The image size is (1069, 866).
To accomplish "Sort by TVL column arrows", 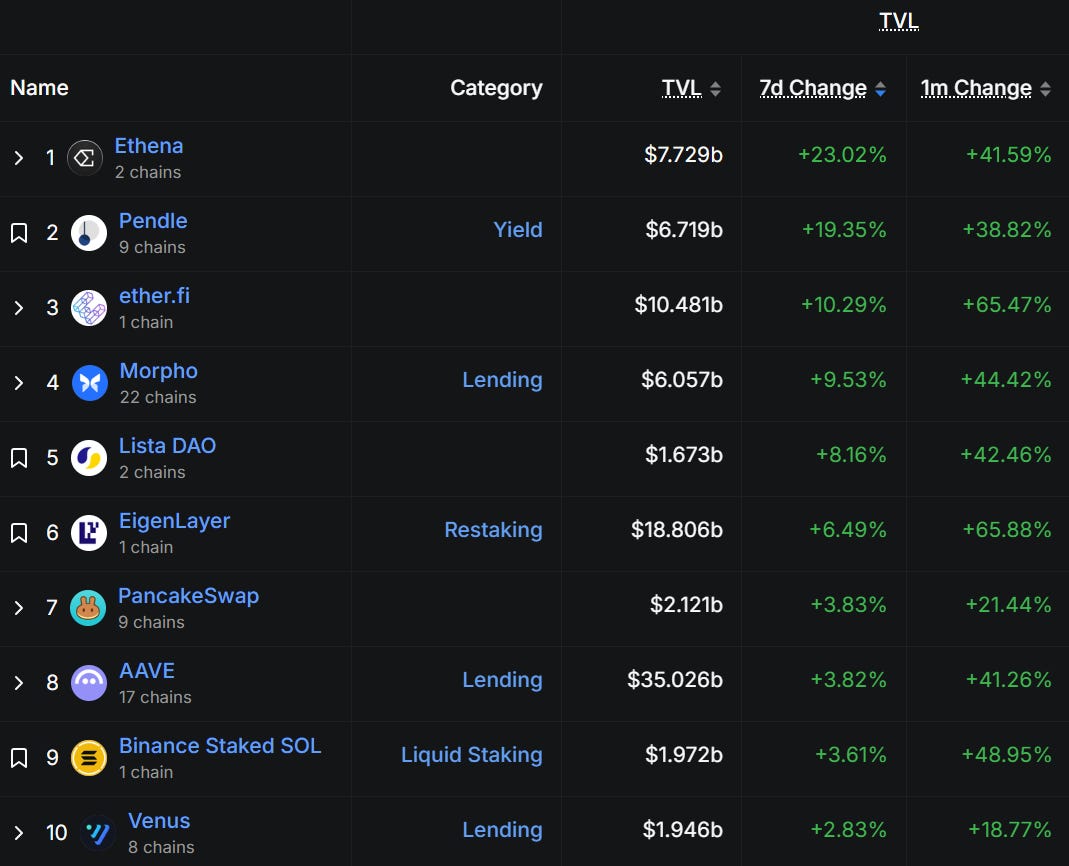I will click(x=715, y=89).
